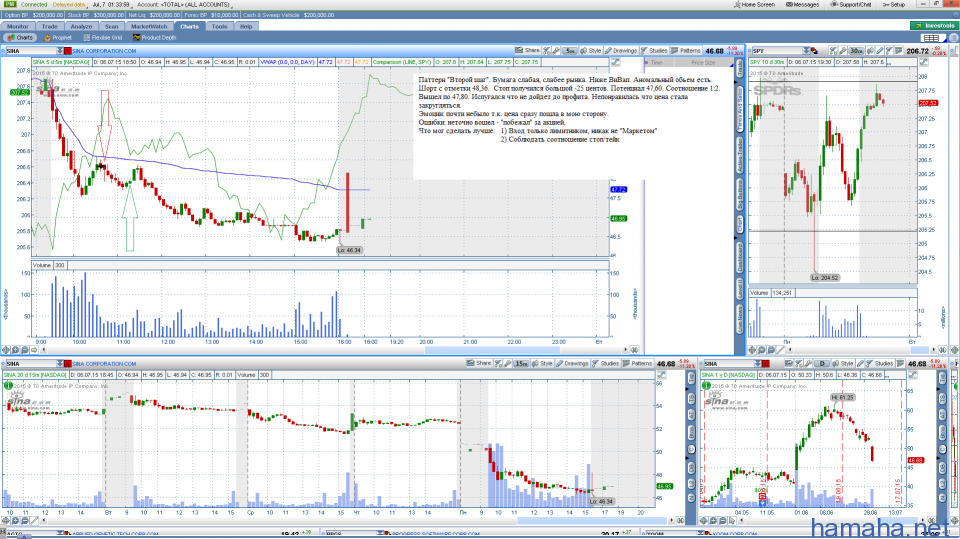Open the 15m timeframe selector on the lower SINA chart

click(x=521, y=363)
